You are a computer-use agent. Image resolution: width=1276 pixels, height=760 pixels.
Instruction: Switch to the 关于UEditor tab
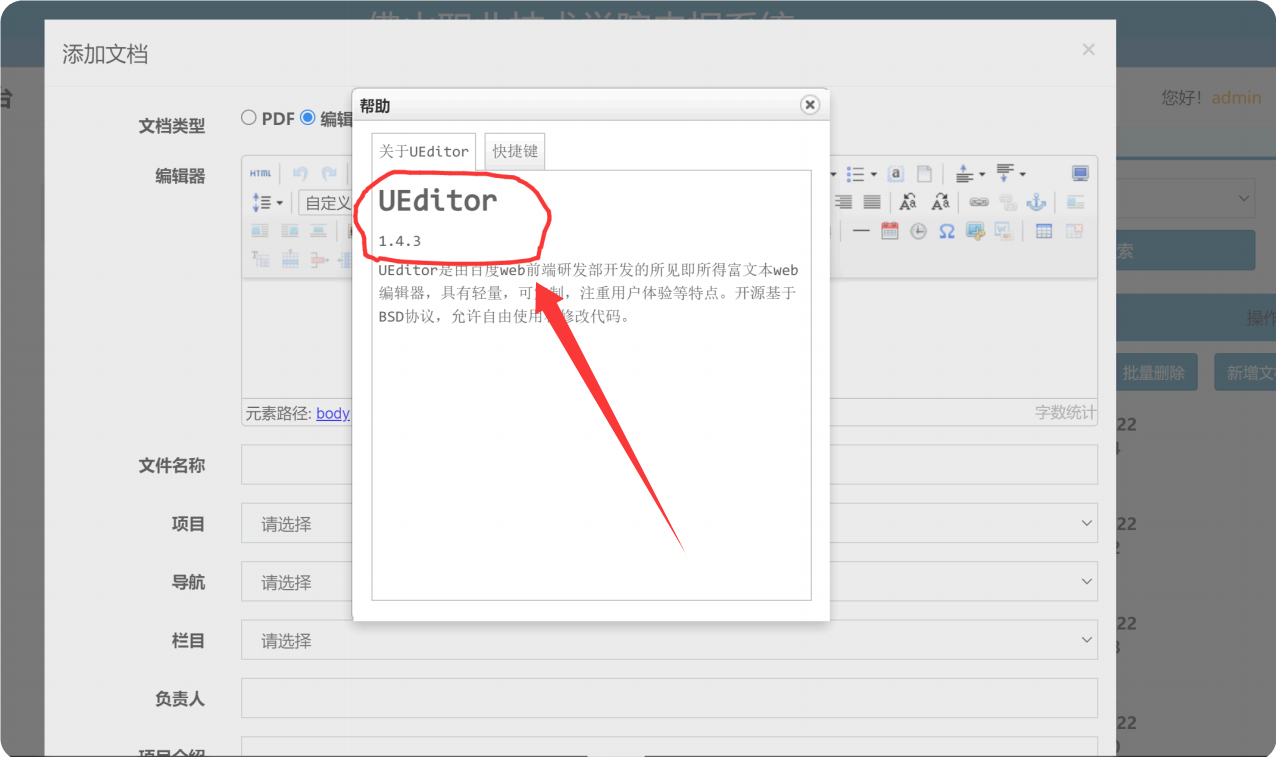pos(424,152)
